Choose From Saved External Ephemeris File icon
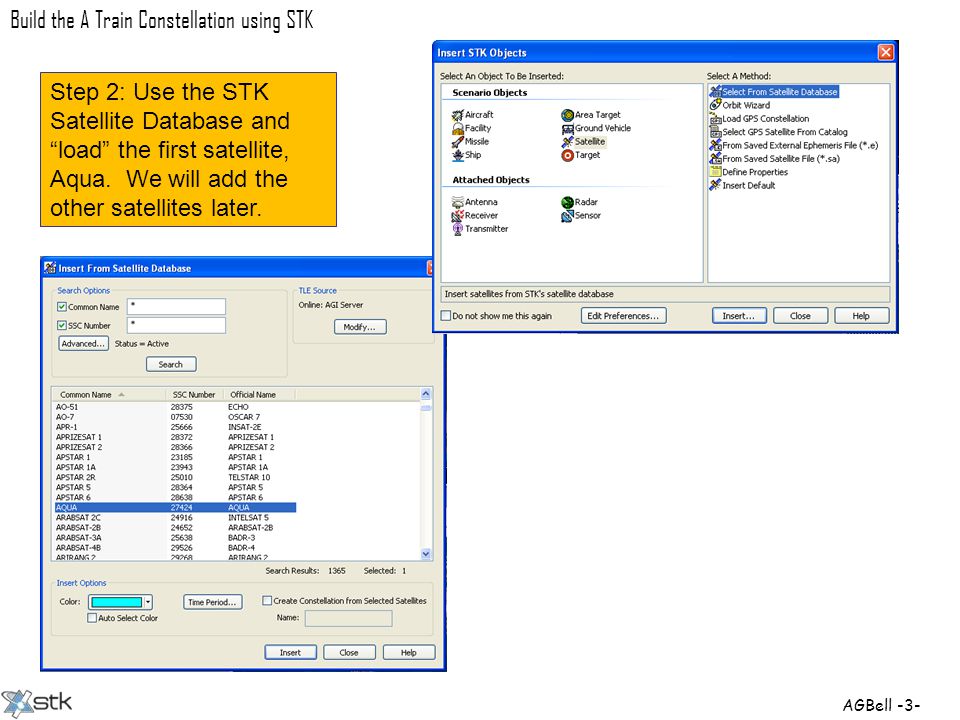960x720 pixels. (x=715, y=146)
